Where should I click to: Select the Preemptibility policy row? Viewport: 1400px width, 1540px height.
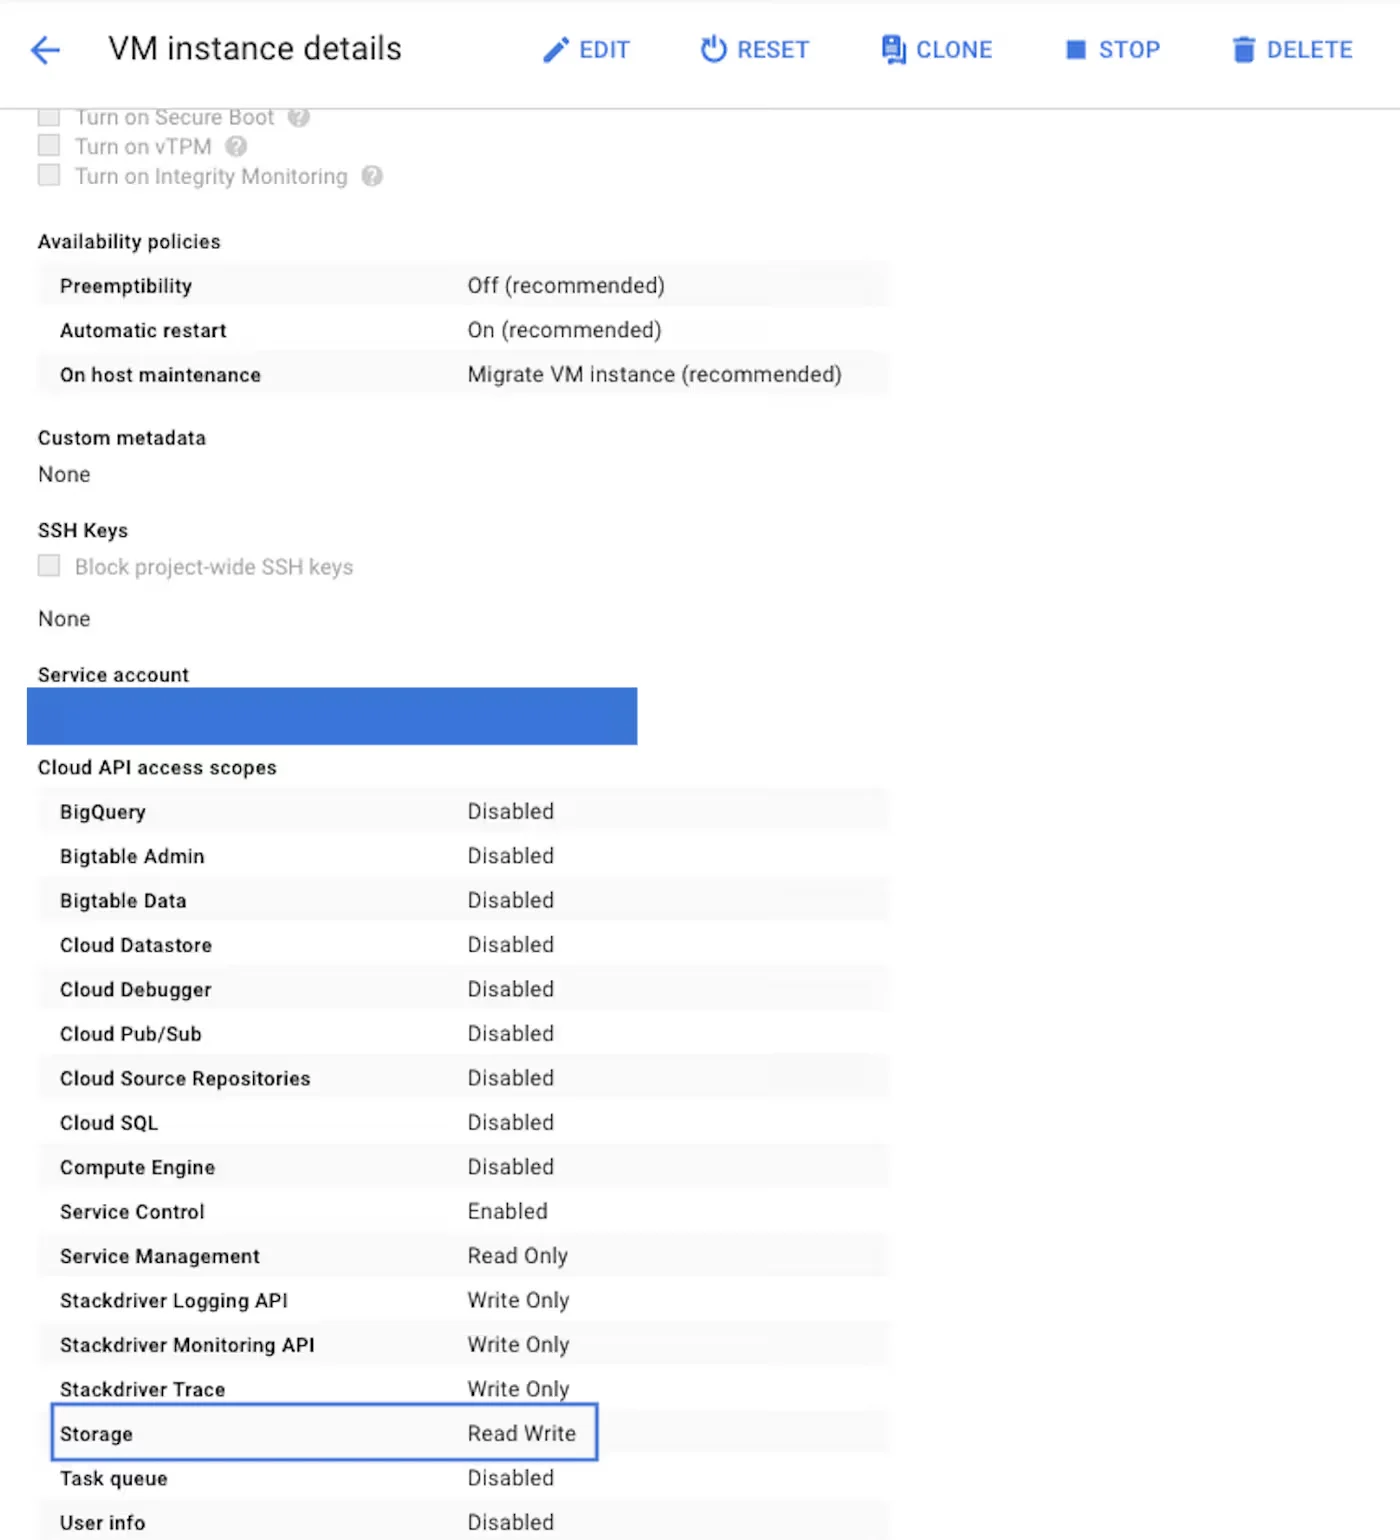[x=462, y=286]
